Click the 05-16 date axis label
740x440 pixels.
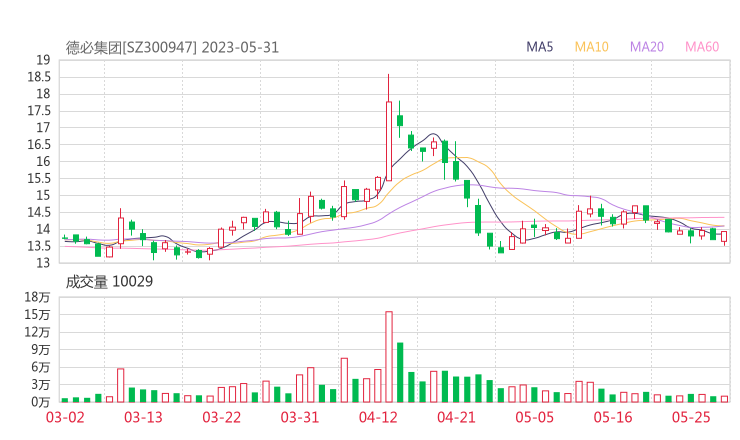coord(613,417)
